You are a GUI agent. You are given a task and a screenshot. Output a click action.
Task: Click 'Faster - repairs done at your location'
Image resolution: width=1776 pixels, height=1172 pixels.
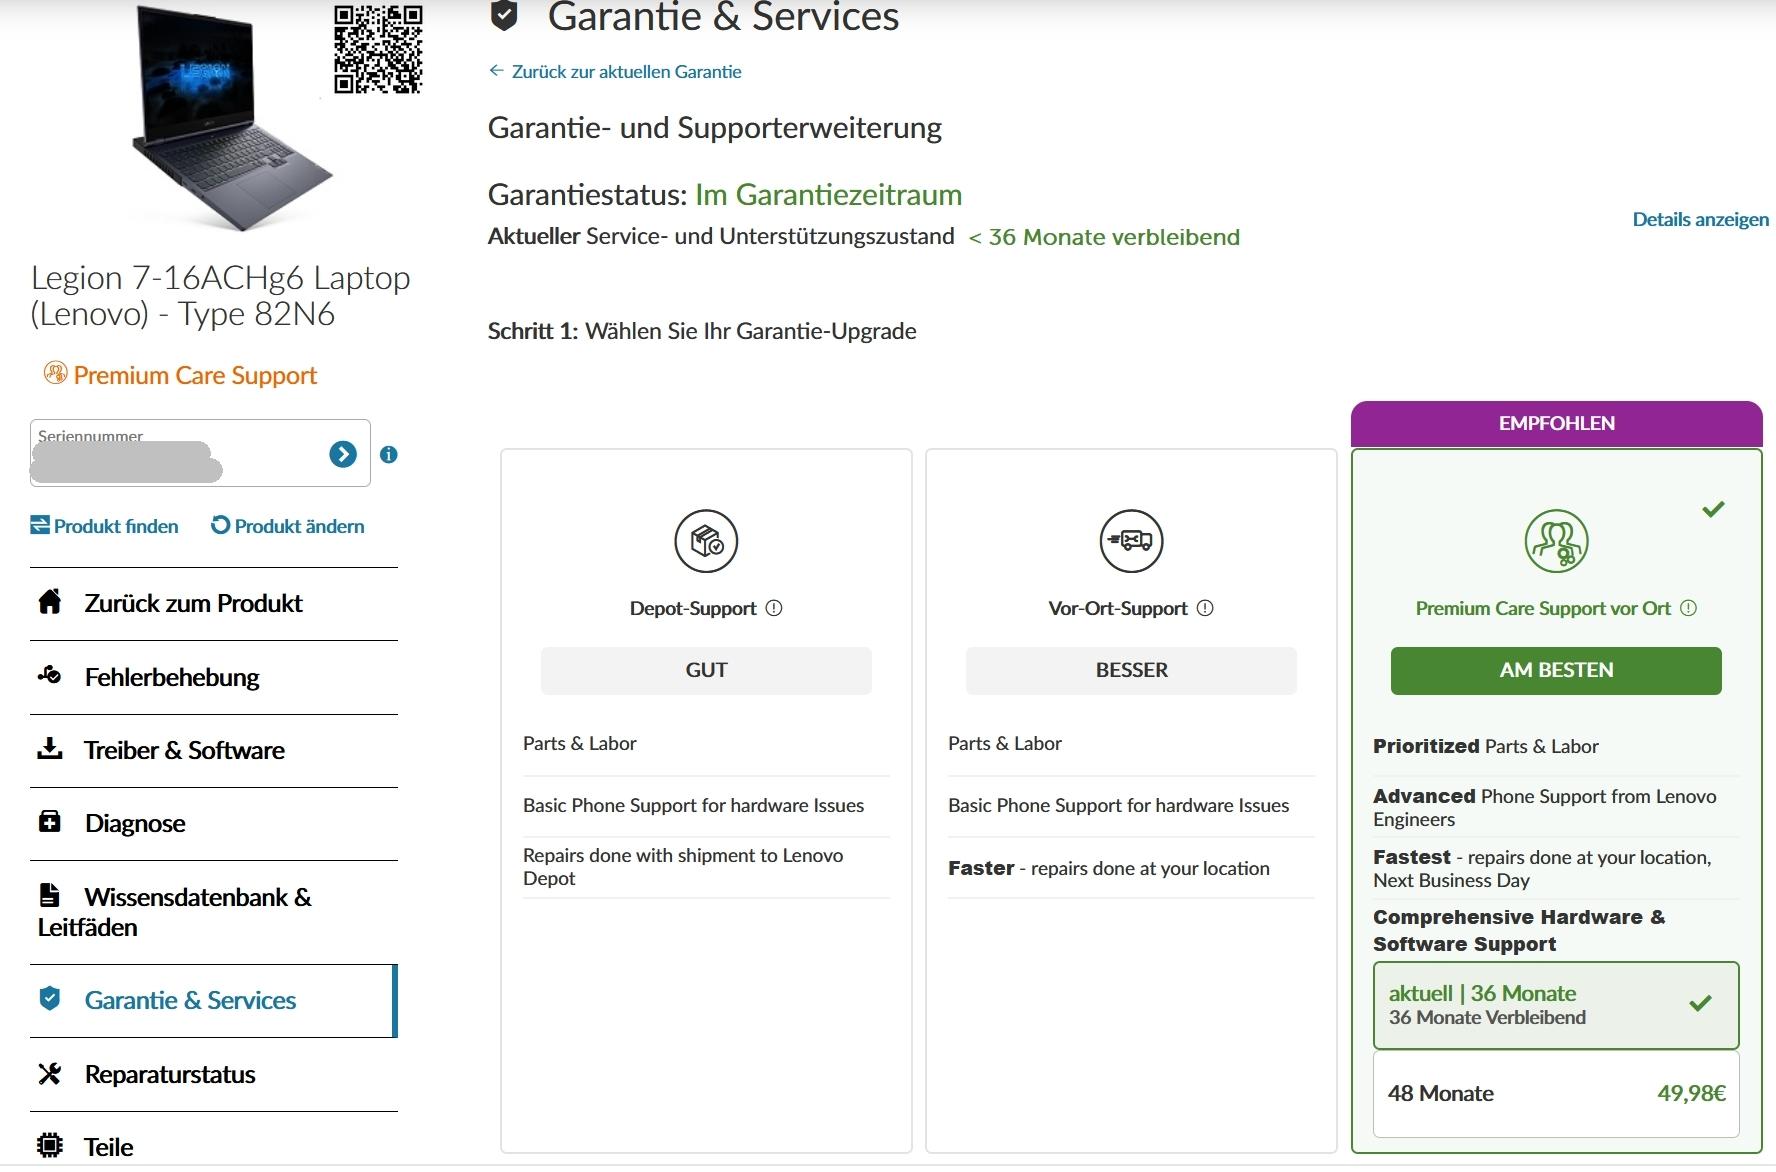(1109, 868)
